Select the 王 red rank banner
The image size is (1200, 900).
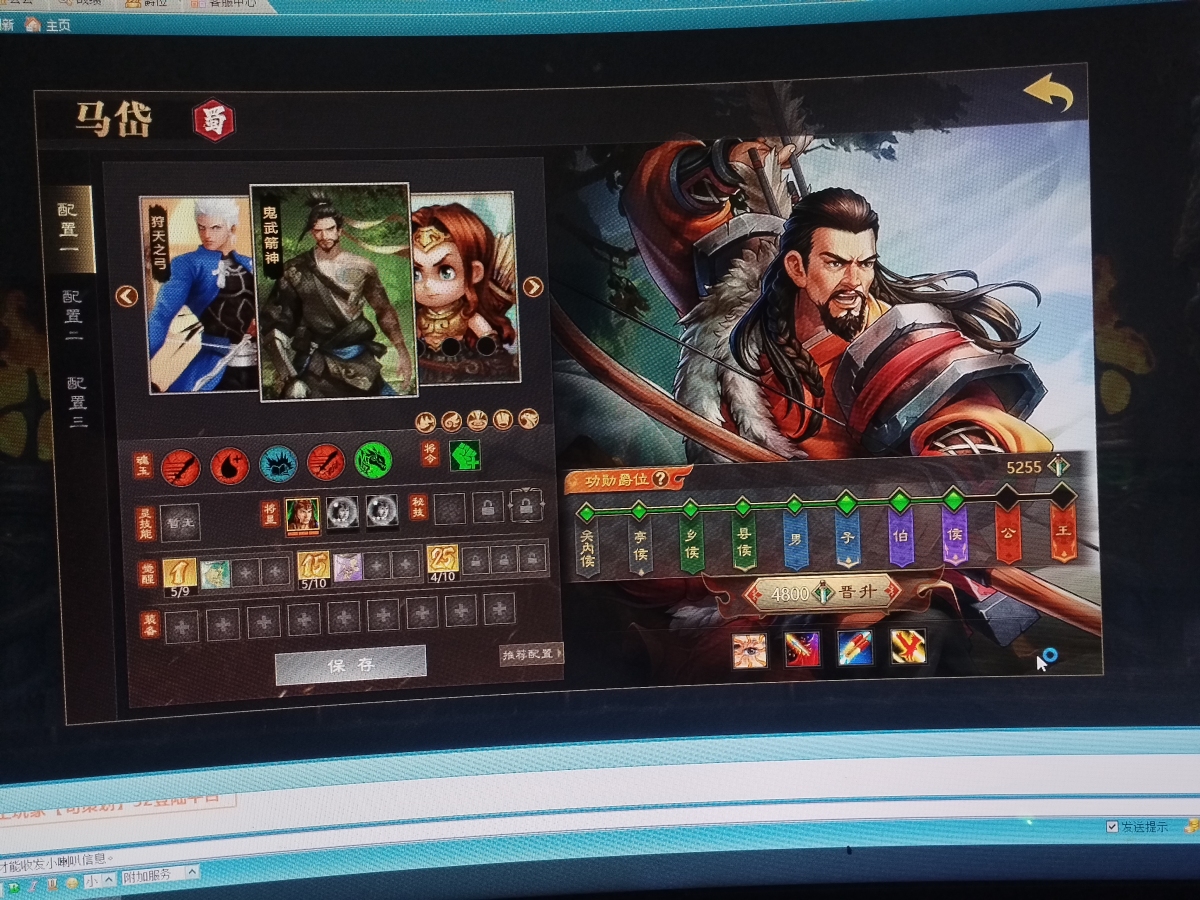pos(1063,531)
